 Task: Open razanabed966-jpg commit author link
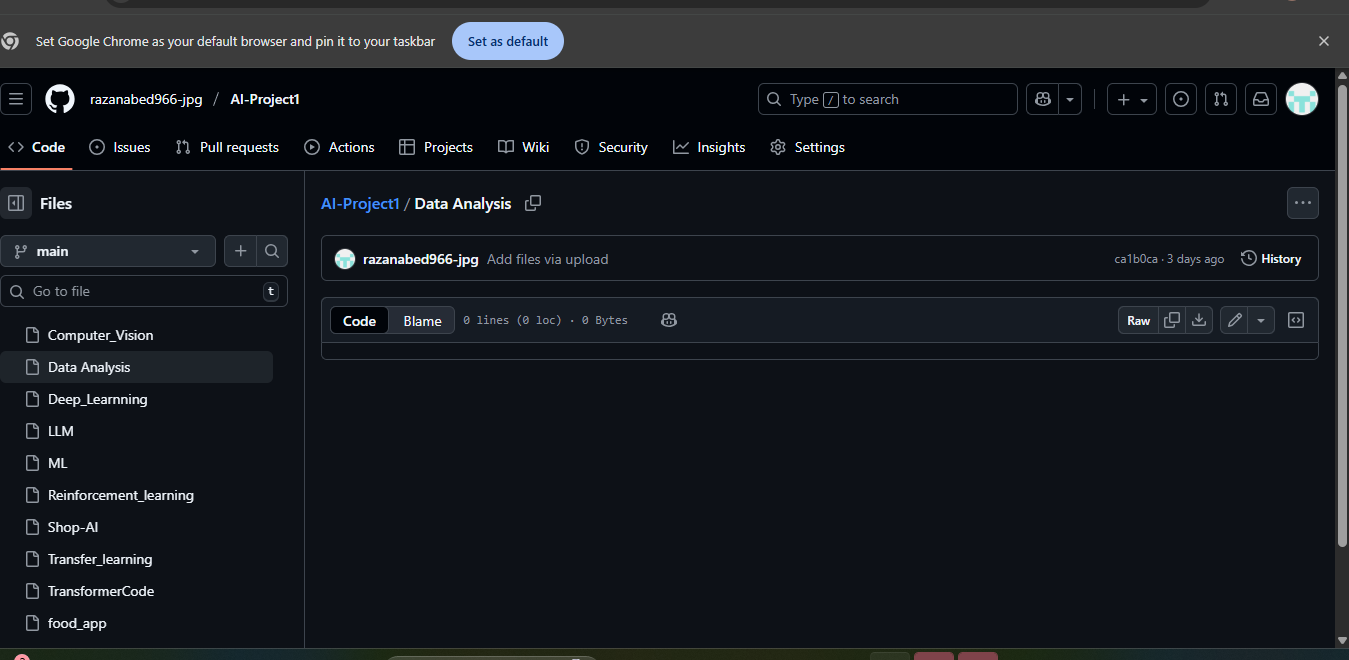coord(420,259)
